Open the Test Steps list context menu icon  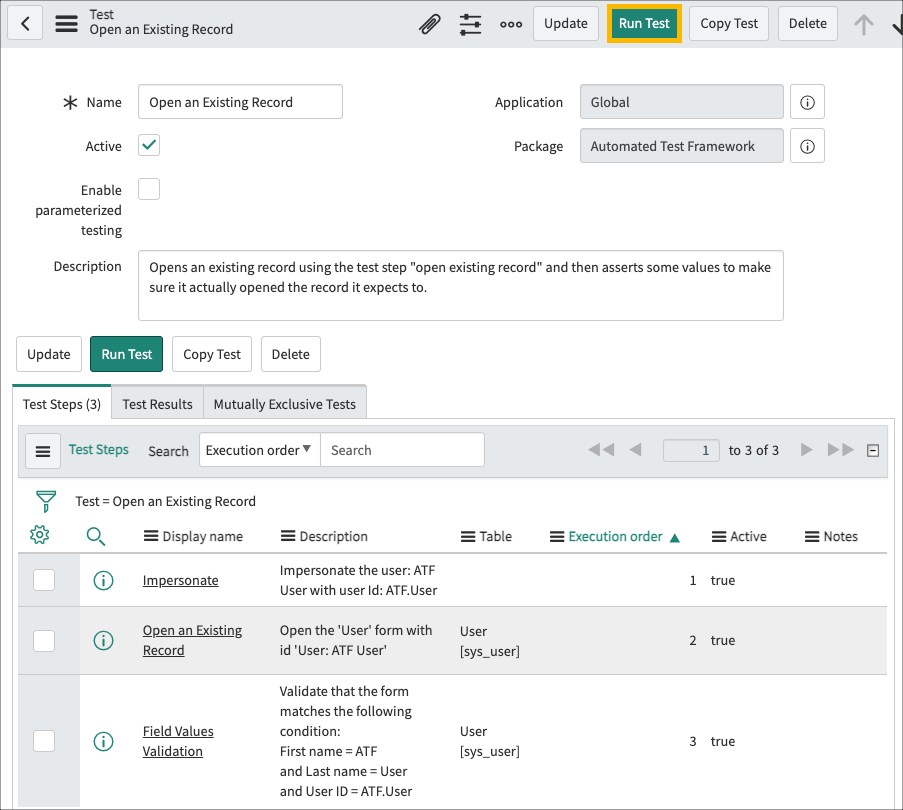click(x=42, y=450)
